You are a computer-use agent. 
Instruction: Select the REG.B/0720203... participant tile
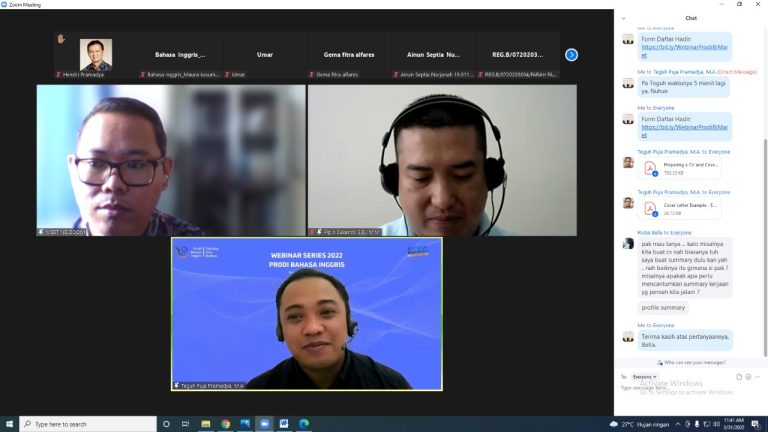tap(517, 55)
